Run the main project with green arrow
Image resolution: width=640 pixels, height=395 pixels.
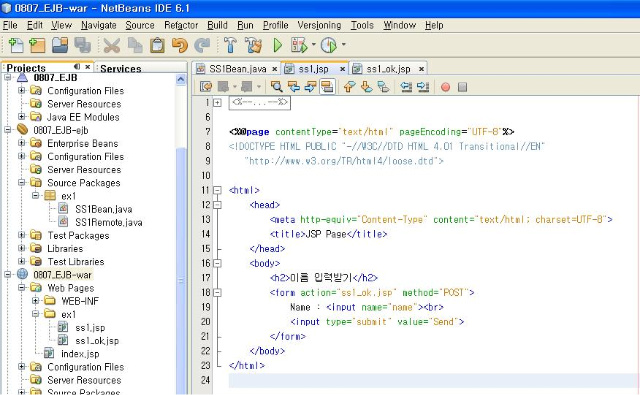[278, 45]
